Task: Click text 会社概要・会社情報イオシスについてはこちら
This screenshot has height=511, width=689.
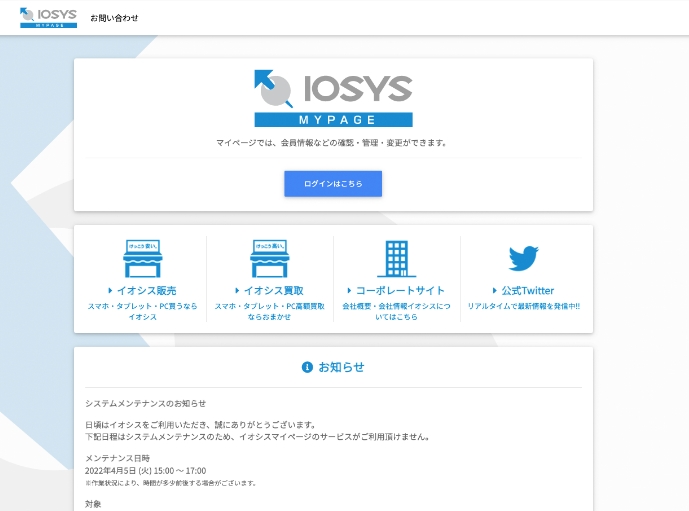Action: pyautogui.click(x=396, y=311)
